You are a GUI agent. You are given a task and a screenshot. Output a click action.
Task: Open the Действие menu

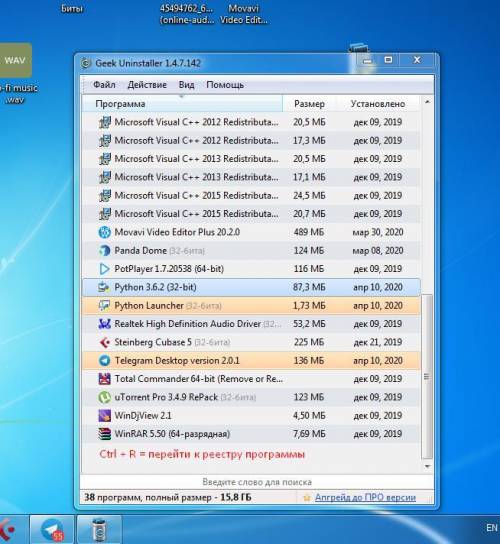147,85
